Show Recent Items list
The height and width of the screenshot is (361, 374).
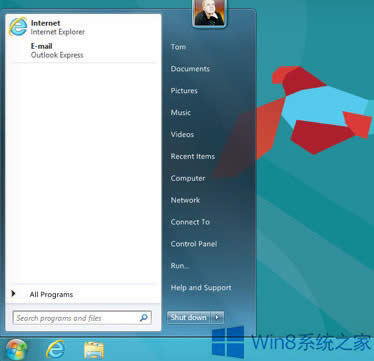click(193, 156)
